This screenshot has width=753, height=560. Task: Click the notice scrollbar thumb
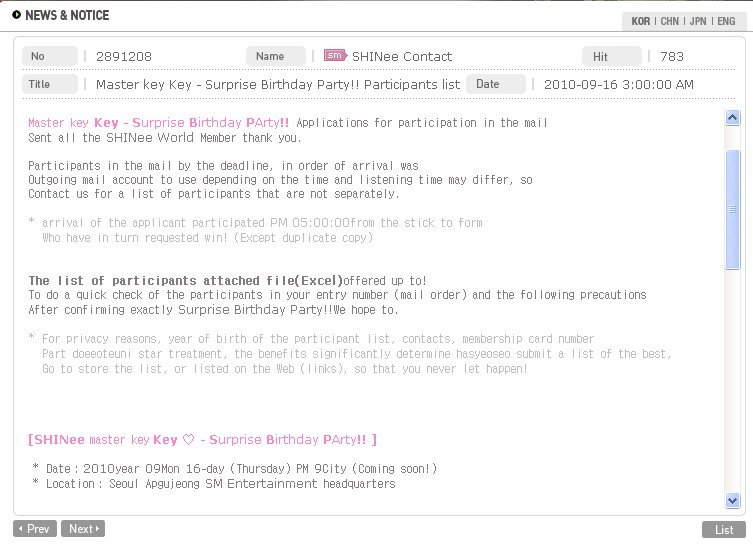[x=732, y=209]
